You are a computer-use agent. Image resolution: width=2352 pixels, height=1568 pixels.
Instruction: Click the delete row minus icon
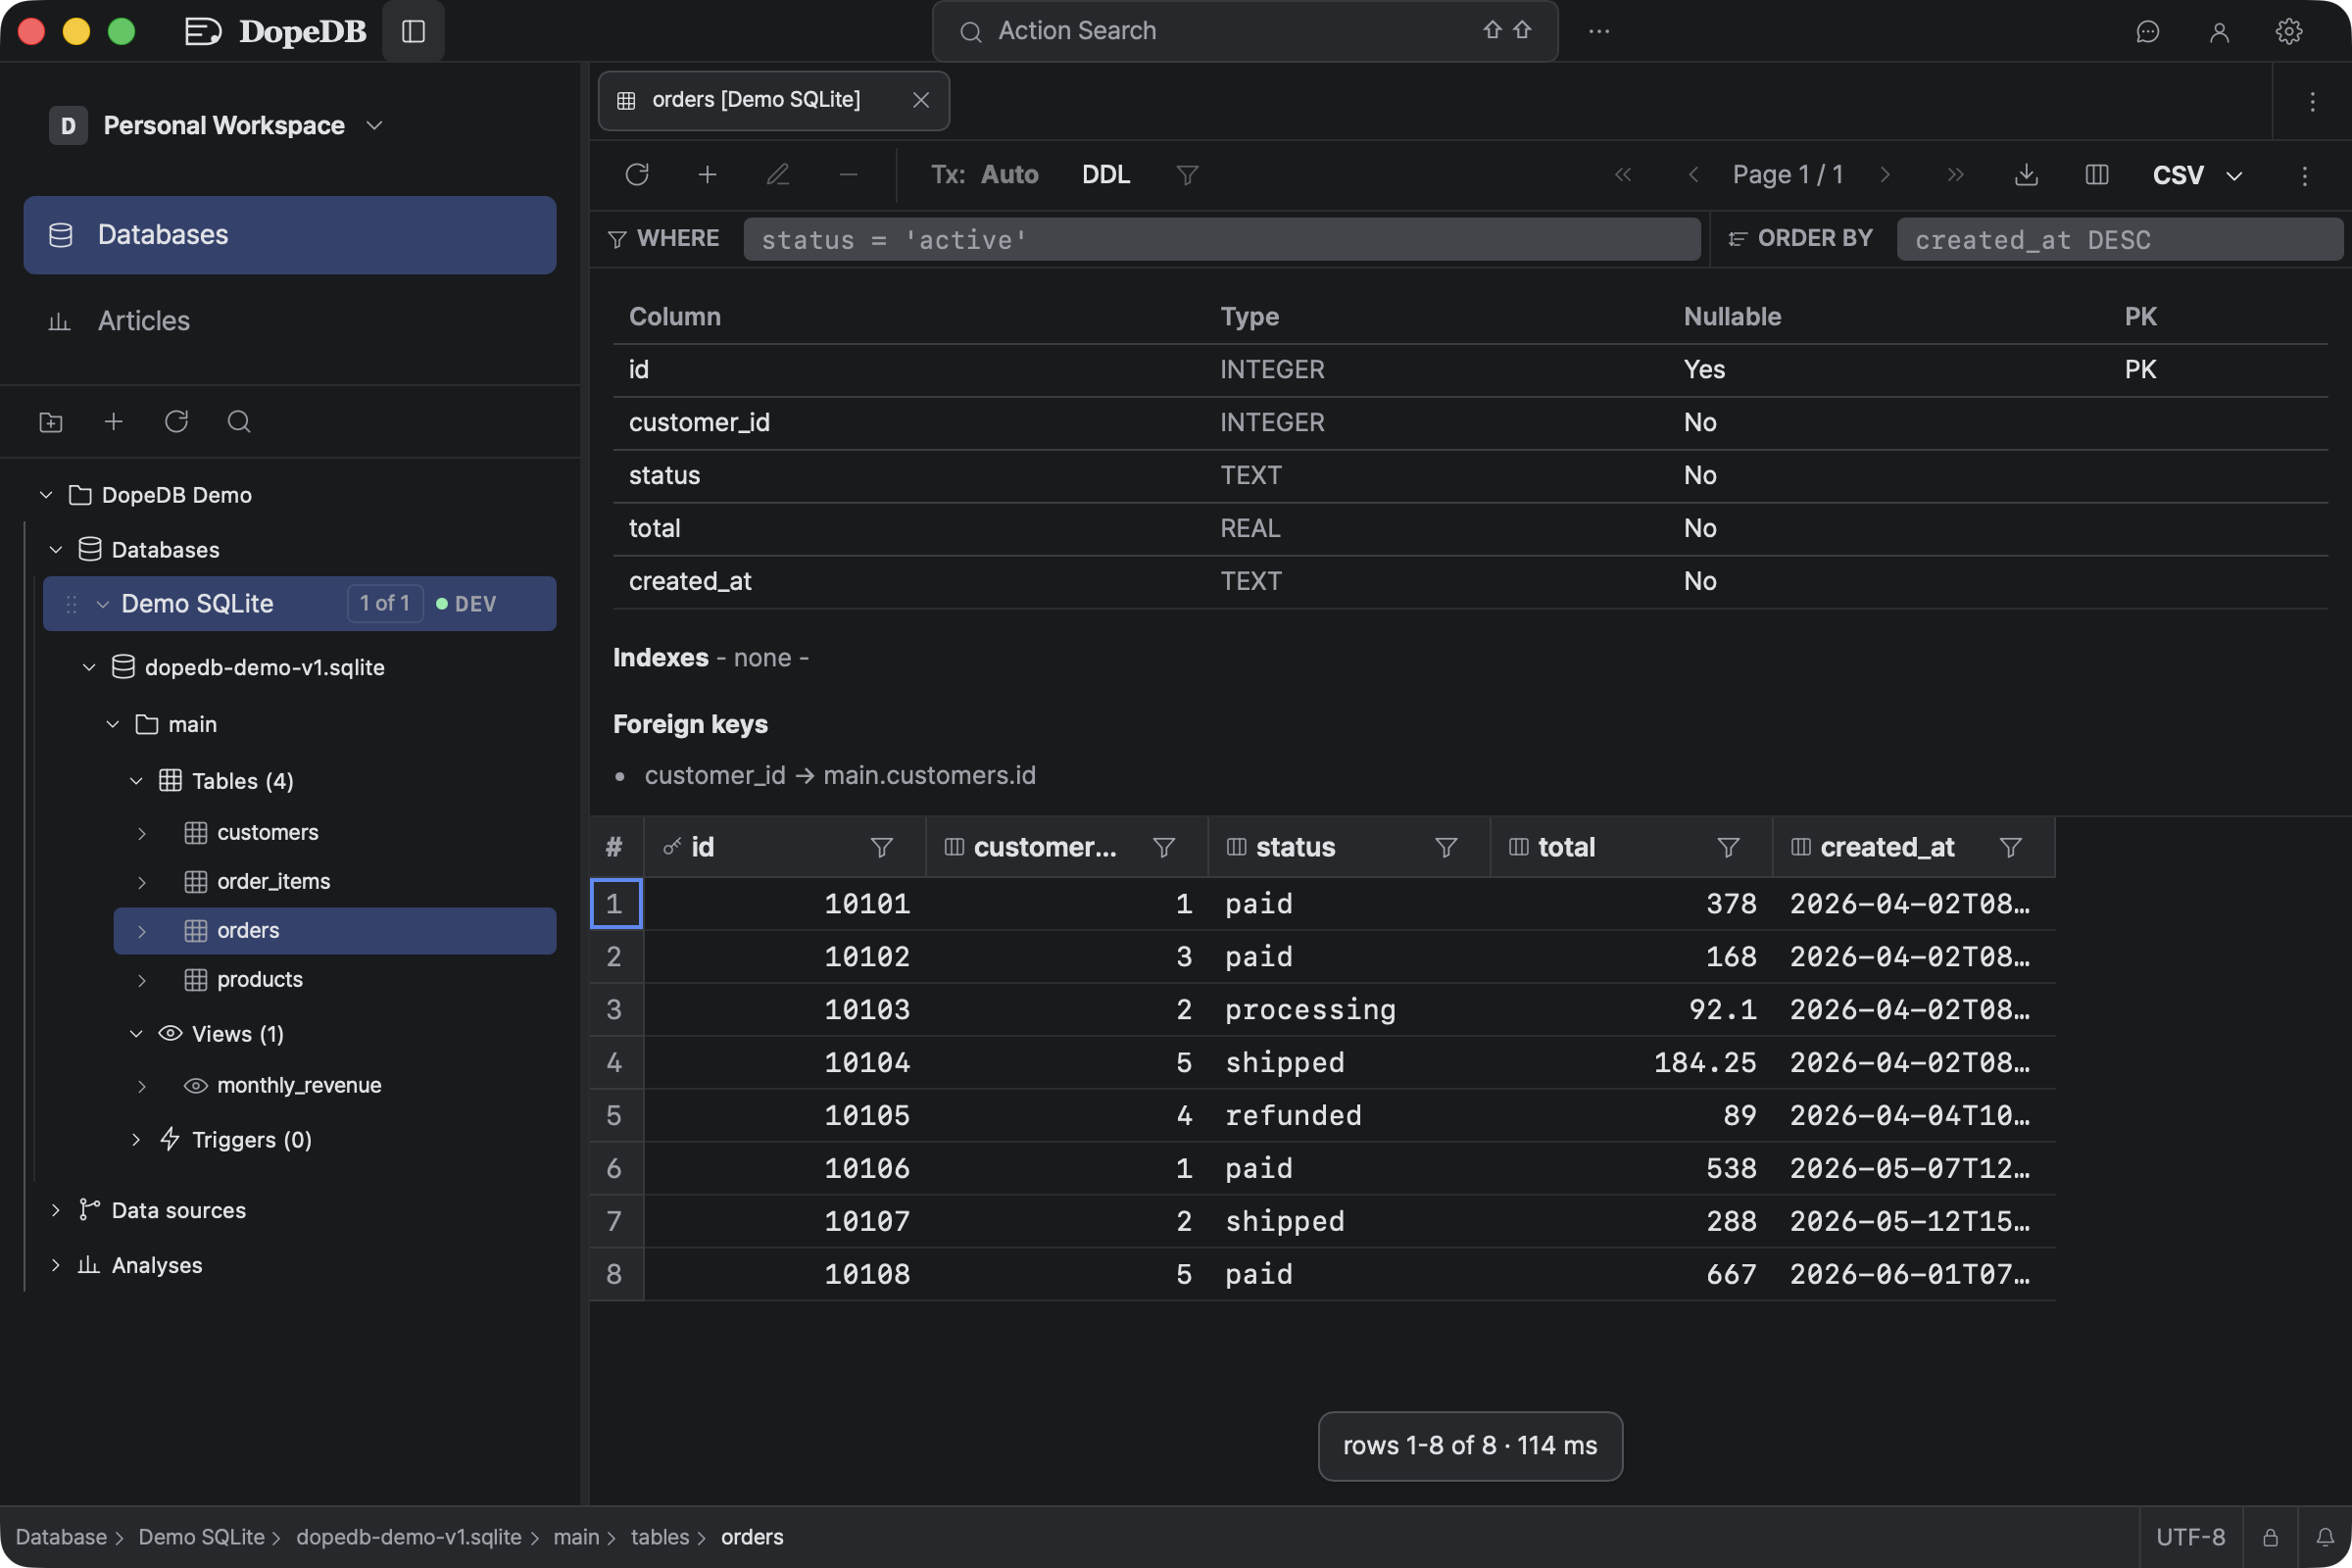[848, 175]
